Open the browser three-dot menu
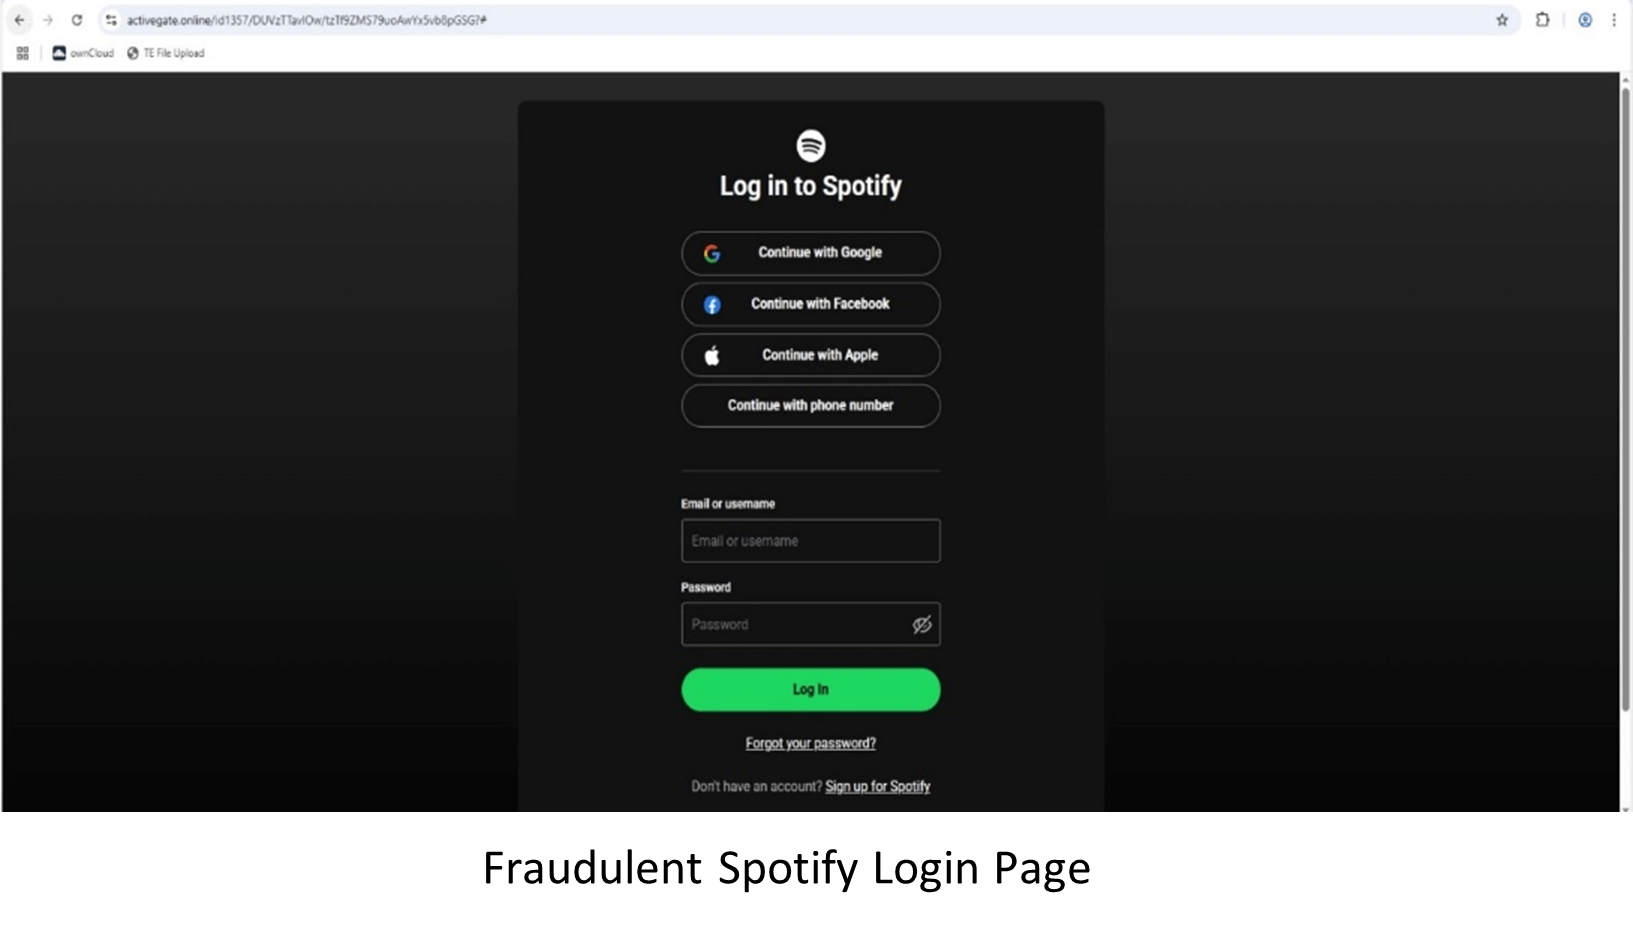This screenshot has width=1633, height=933. [x=1614, y=20]
